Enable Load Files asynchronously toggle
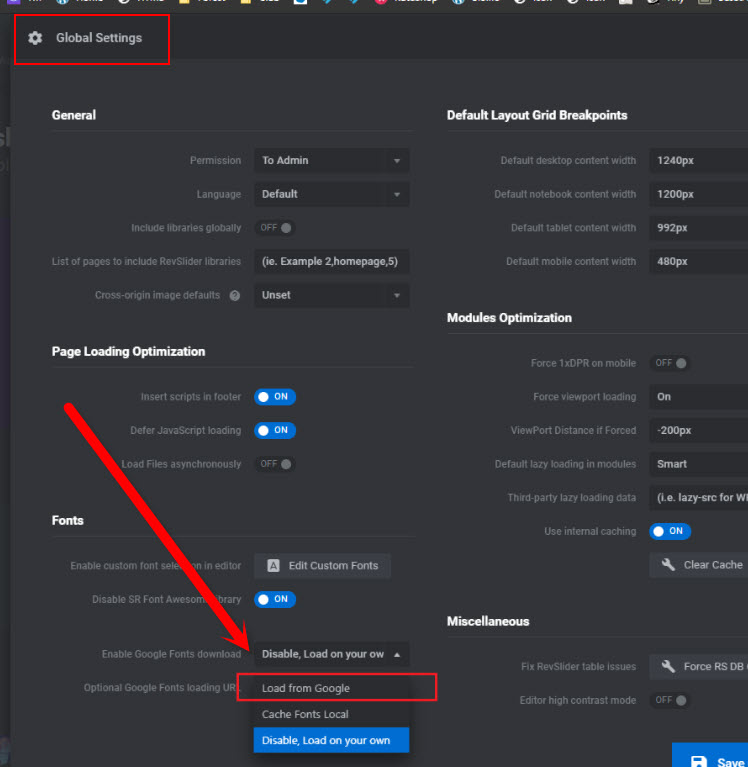The height and width of the screenshot is (767, 748). pyautogui.click(x=275, y=464)
